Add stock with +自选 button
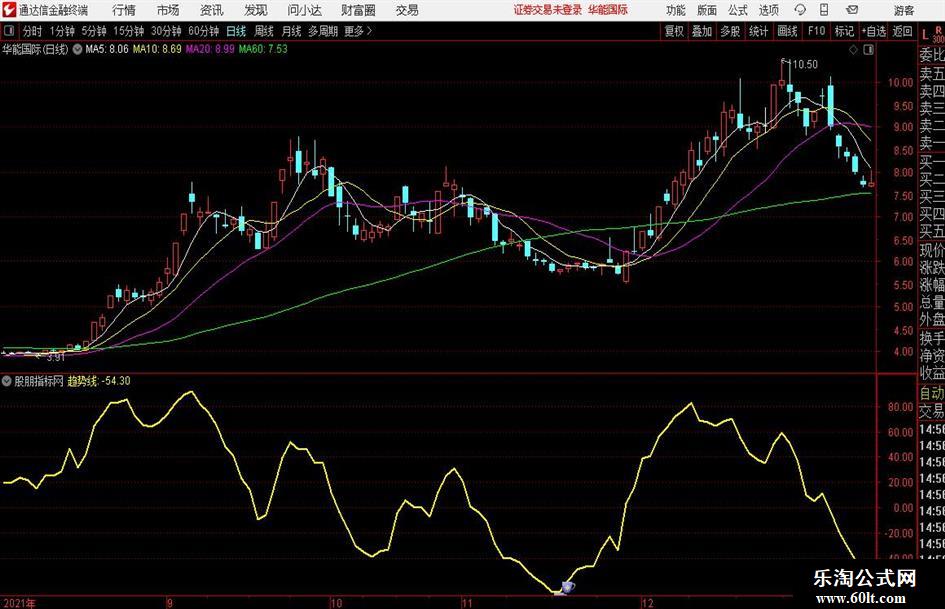Screen dimensions: 945x609 pos(874,31)
